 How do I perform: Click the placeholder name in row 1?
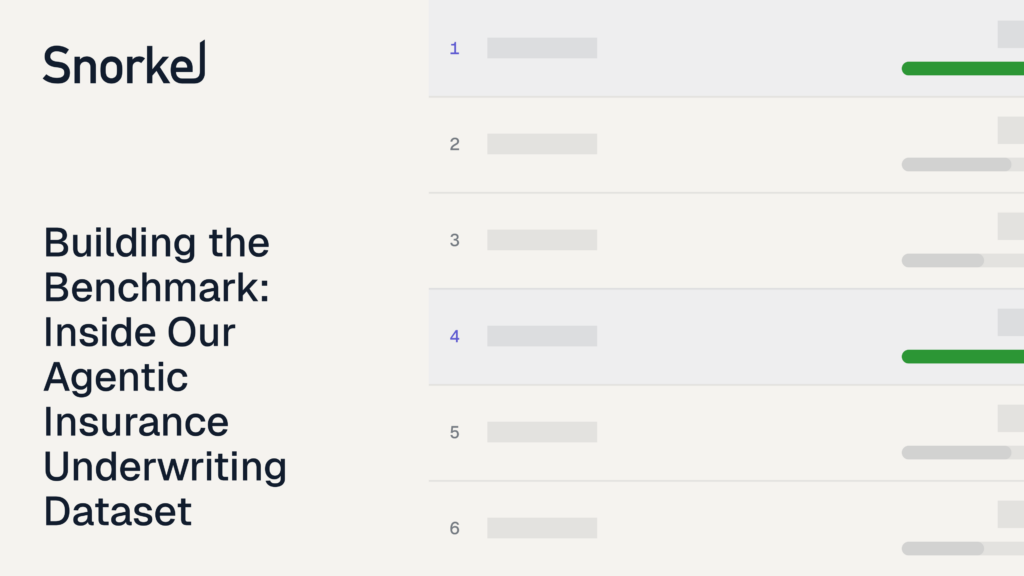(542, 48)
